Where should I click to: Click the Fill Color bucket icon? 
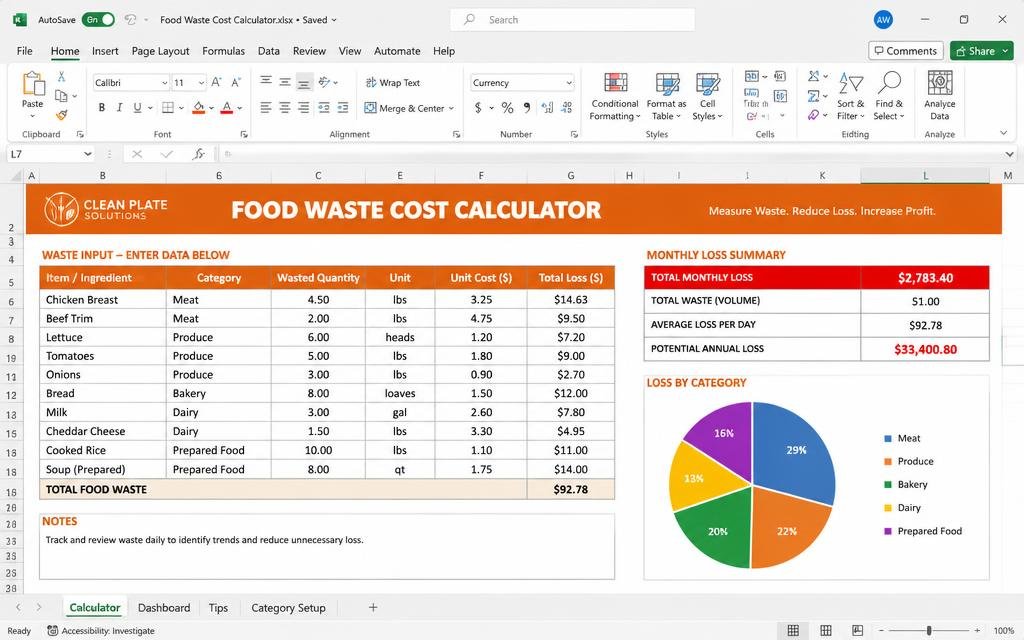199,108
